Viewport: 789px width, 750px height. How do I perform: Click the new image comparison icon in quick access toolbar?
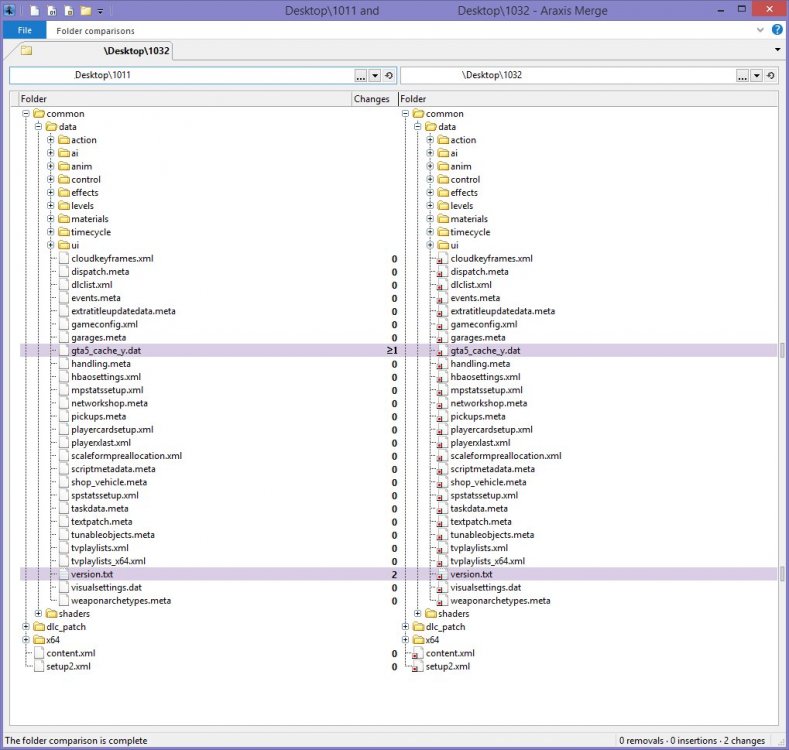(69, 11)
